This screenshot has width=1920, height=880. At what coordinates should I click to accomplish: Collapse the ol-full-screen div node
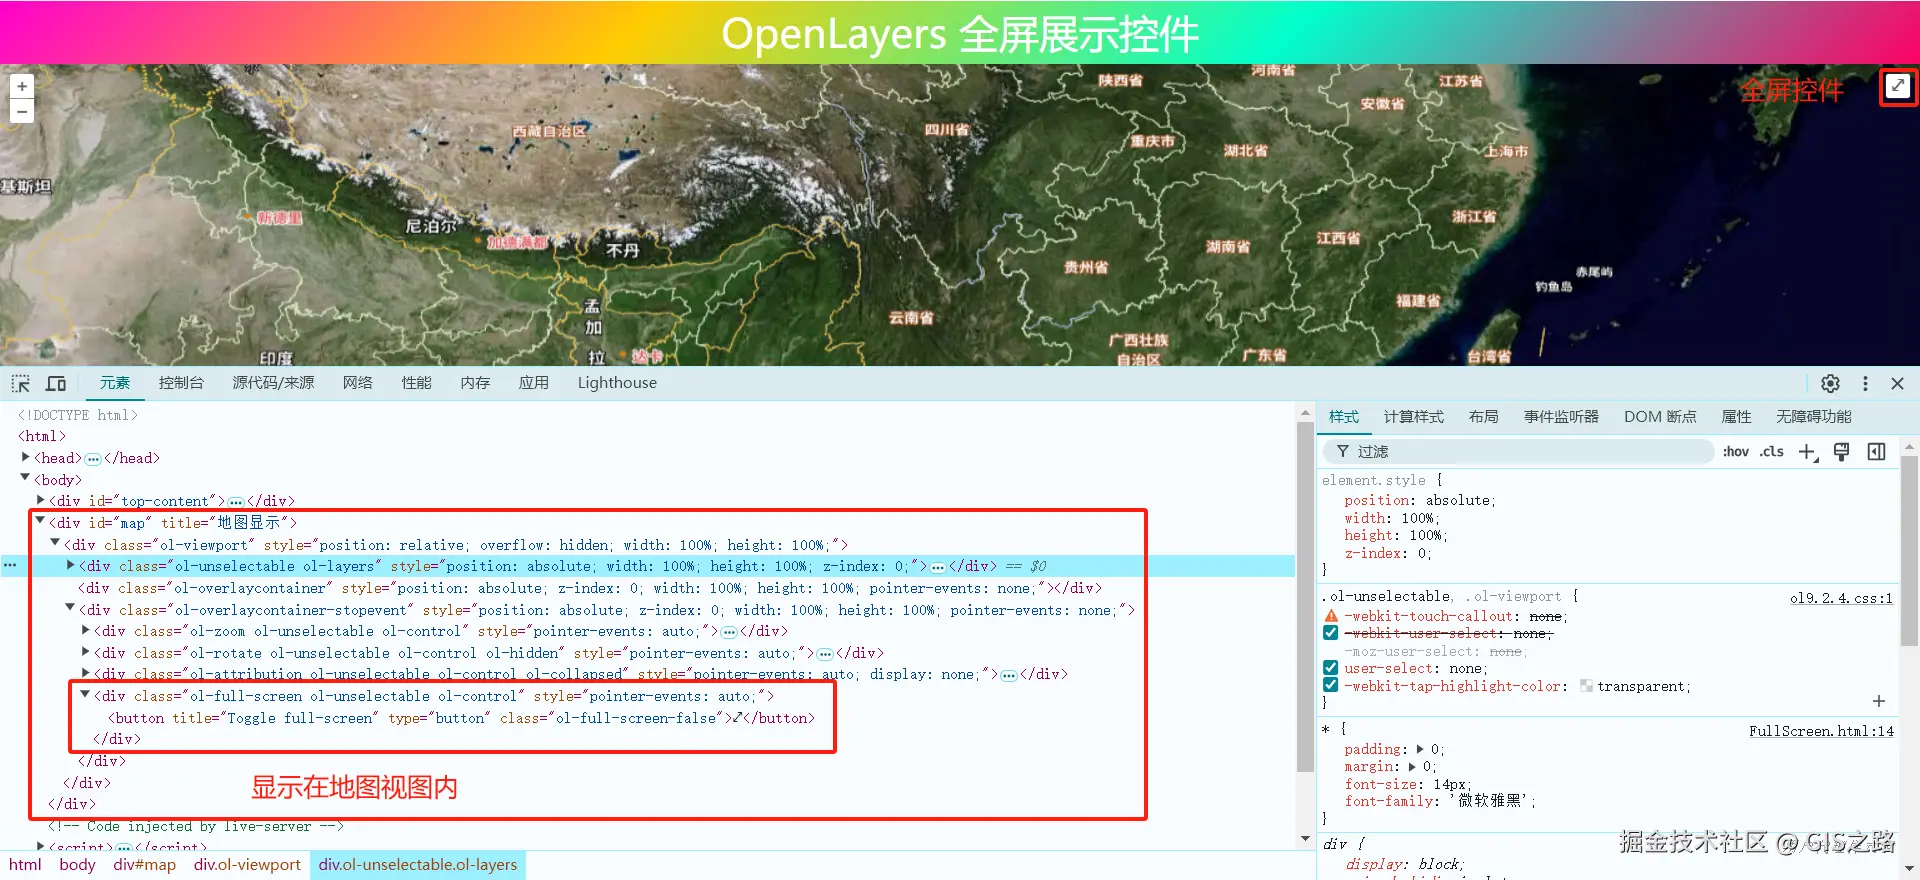pos(86,695)
